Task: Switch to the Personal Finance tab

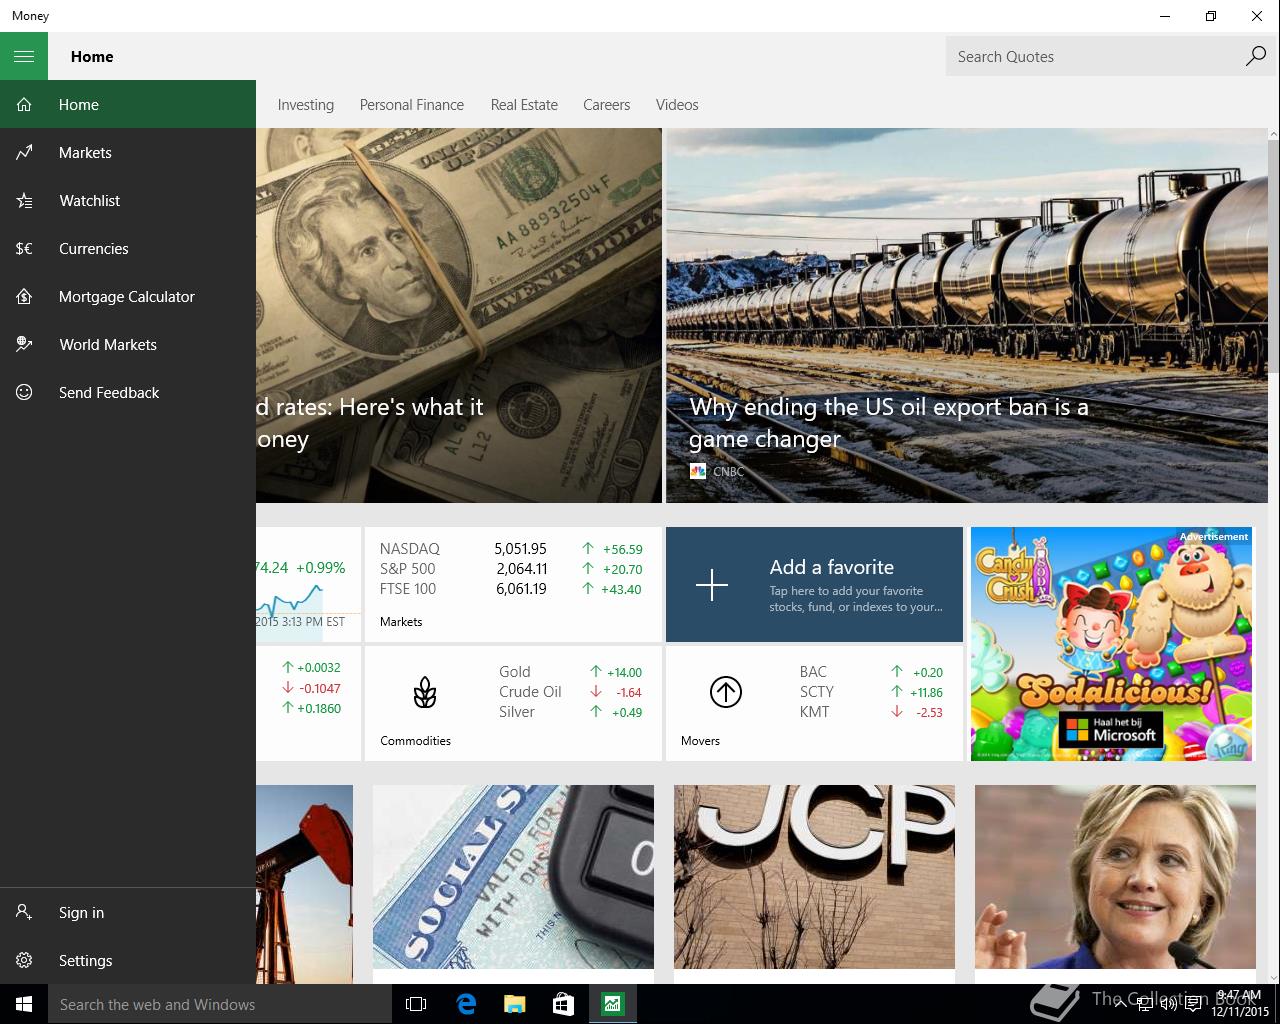Action: tap(411, 104)
